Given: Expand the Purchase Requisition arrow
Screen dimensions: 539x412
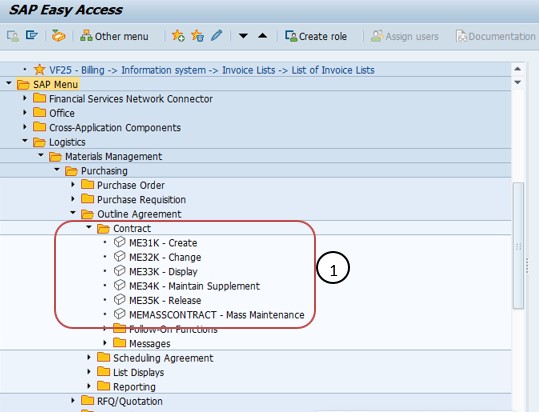Looking at the screenshot, I should click(73, 199).
